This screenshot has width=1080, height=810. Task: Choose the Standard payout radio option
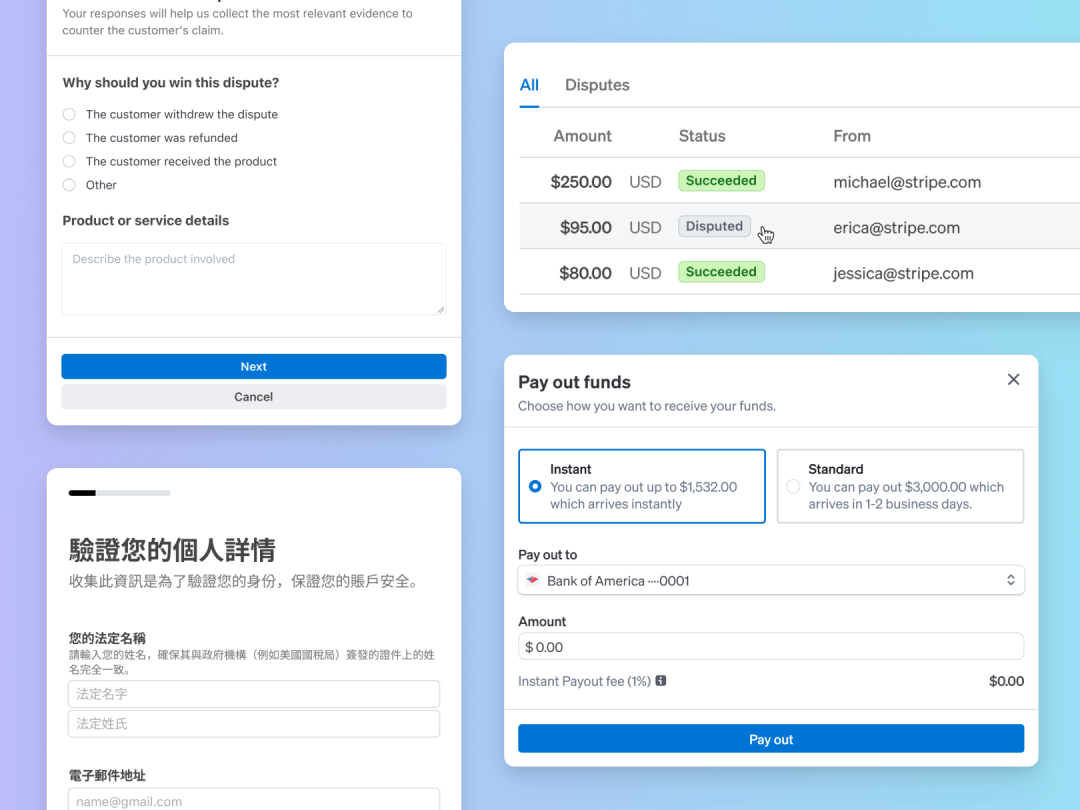793,486
